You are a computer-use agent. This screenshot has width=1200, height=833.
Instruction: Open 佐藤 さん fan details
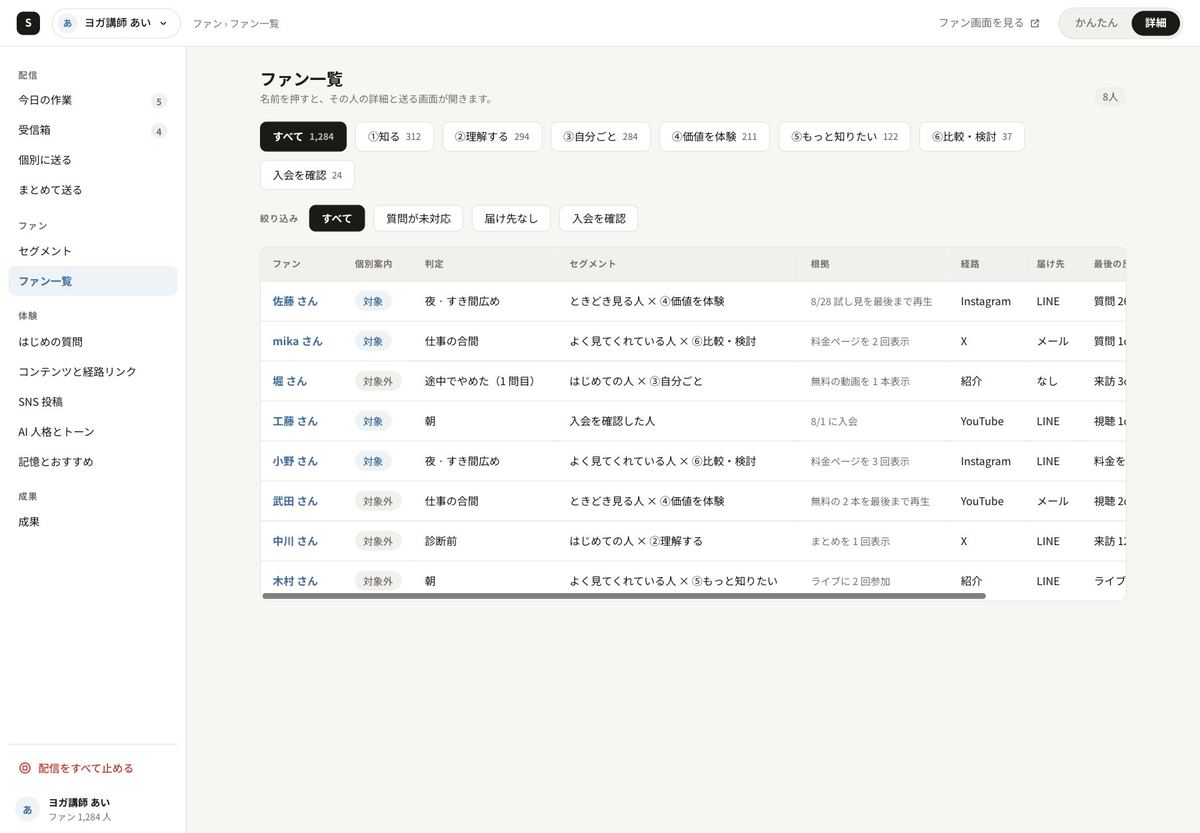(x=295, y=301)
